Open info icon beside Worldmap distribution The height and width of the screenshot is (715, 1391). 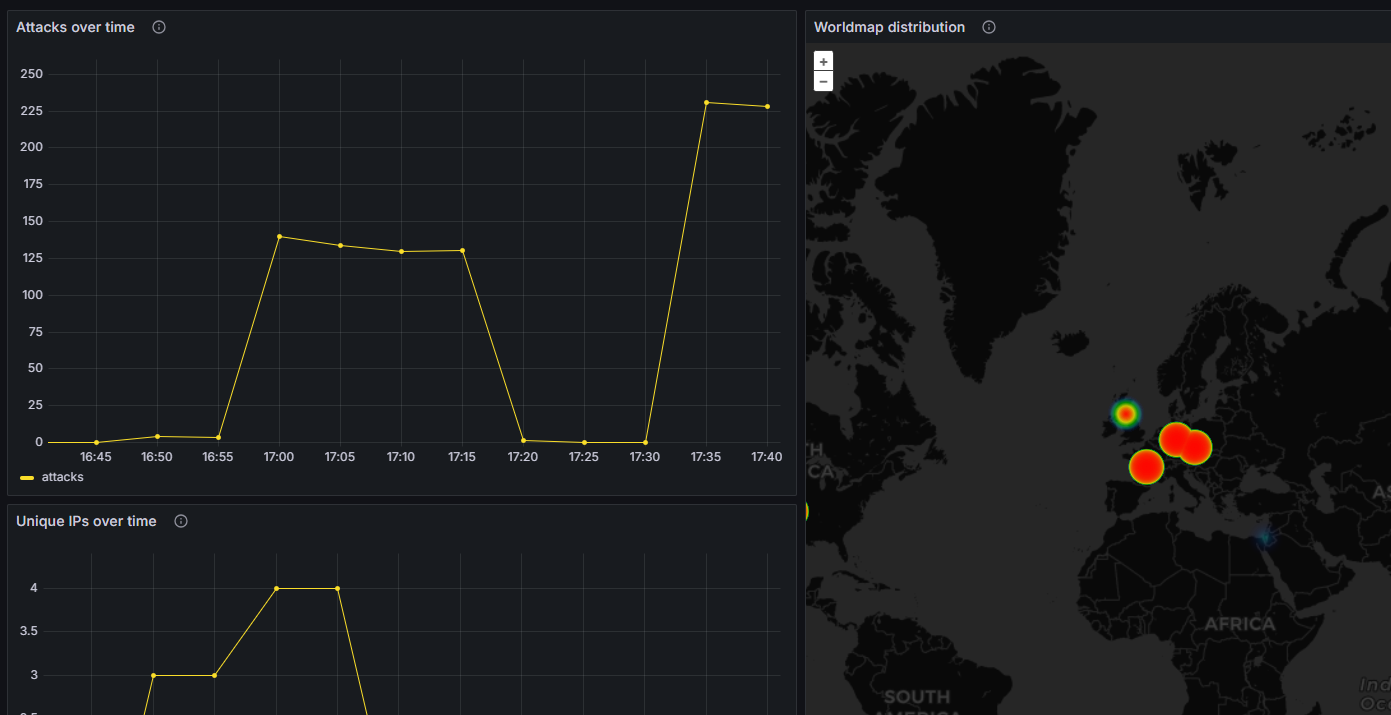(989, 27)
